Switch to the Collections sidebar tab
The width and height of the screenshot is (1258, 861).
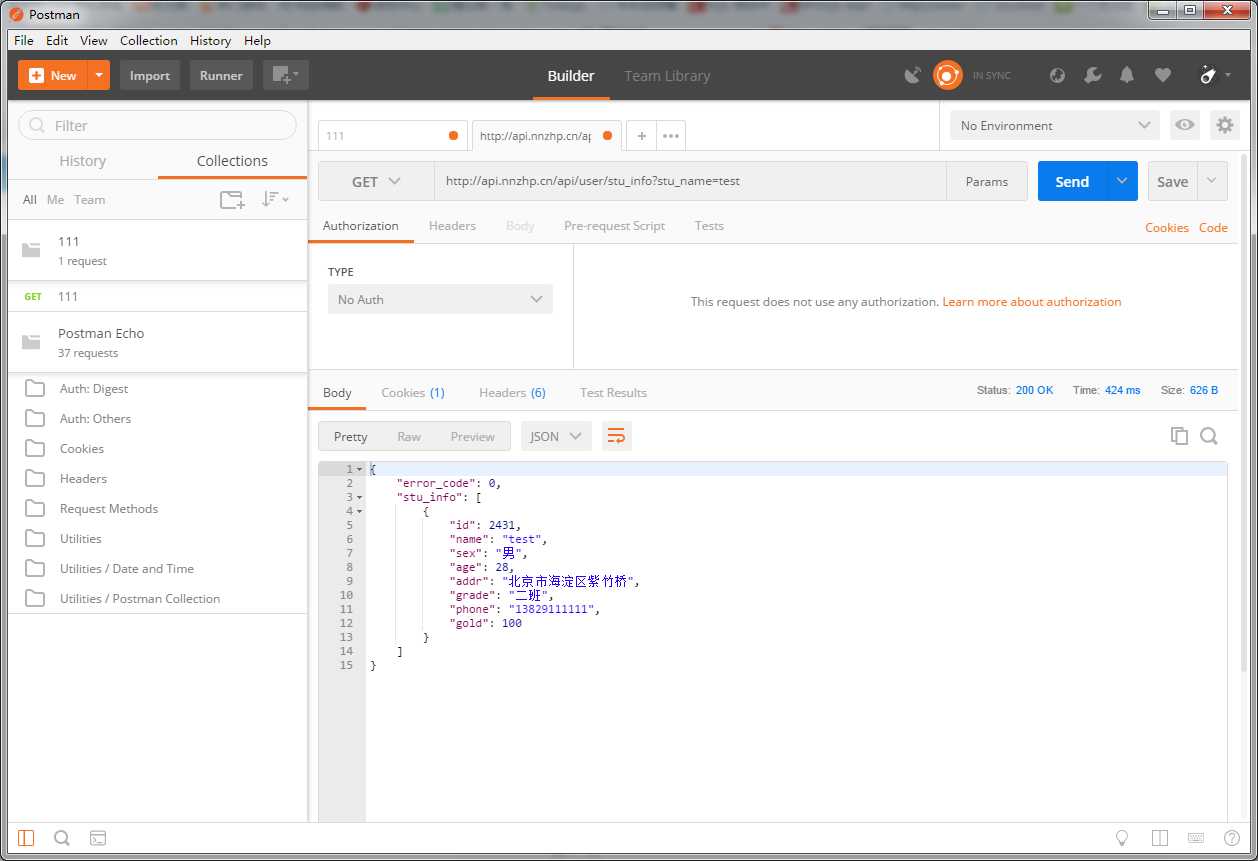[232, 161]
